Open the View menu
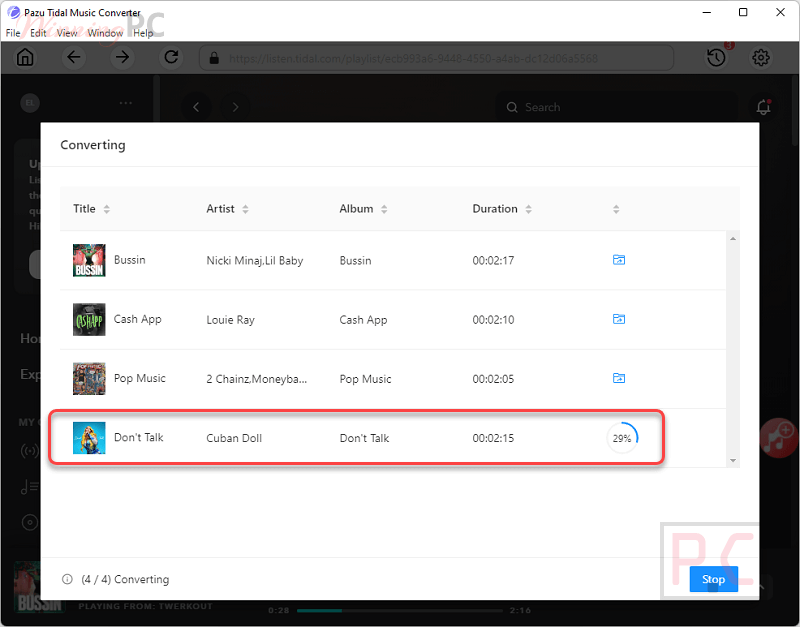The image size is (800, 627). [67, 33]
